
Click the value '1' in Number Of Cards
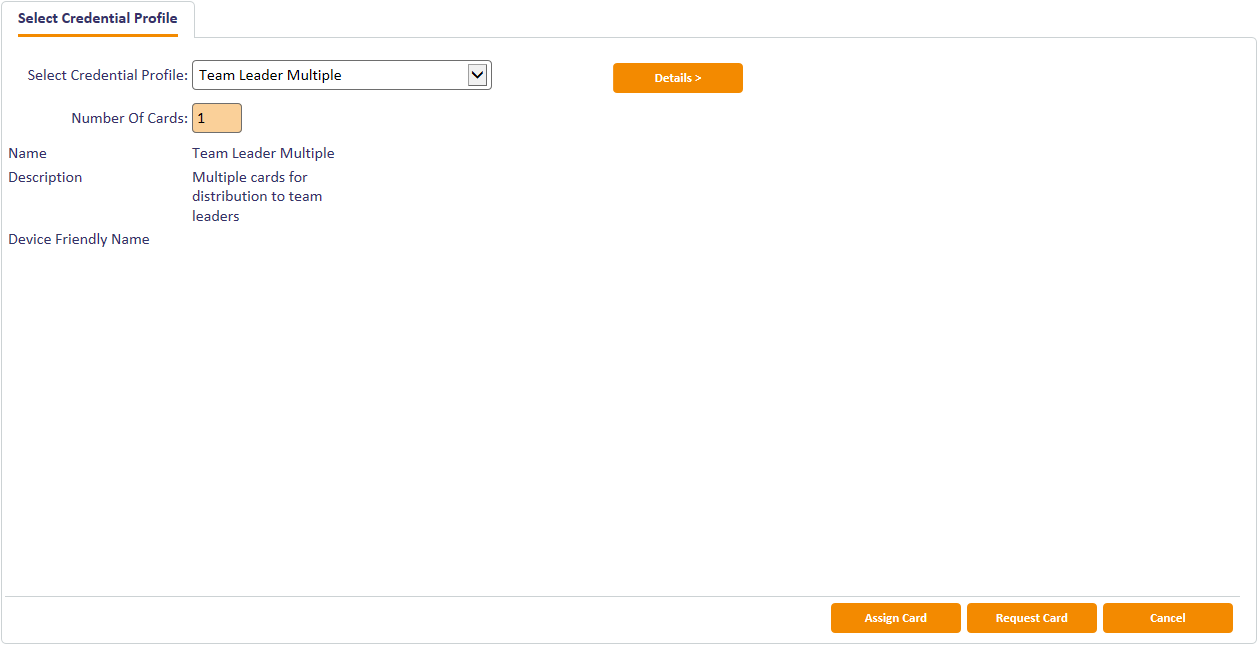pos(201,118)
